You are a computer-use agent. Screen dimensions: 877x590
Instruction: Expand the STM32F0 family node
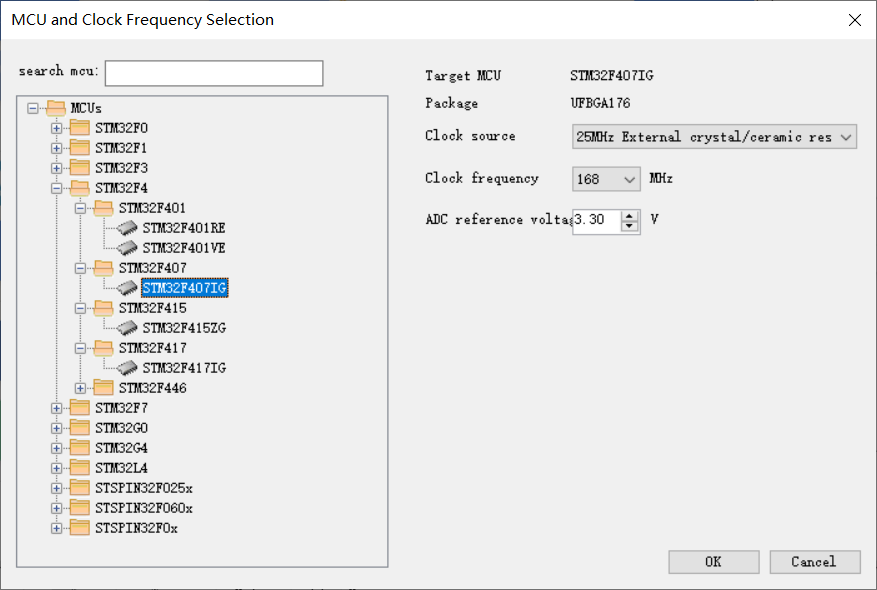(56, 128)
